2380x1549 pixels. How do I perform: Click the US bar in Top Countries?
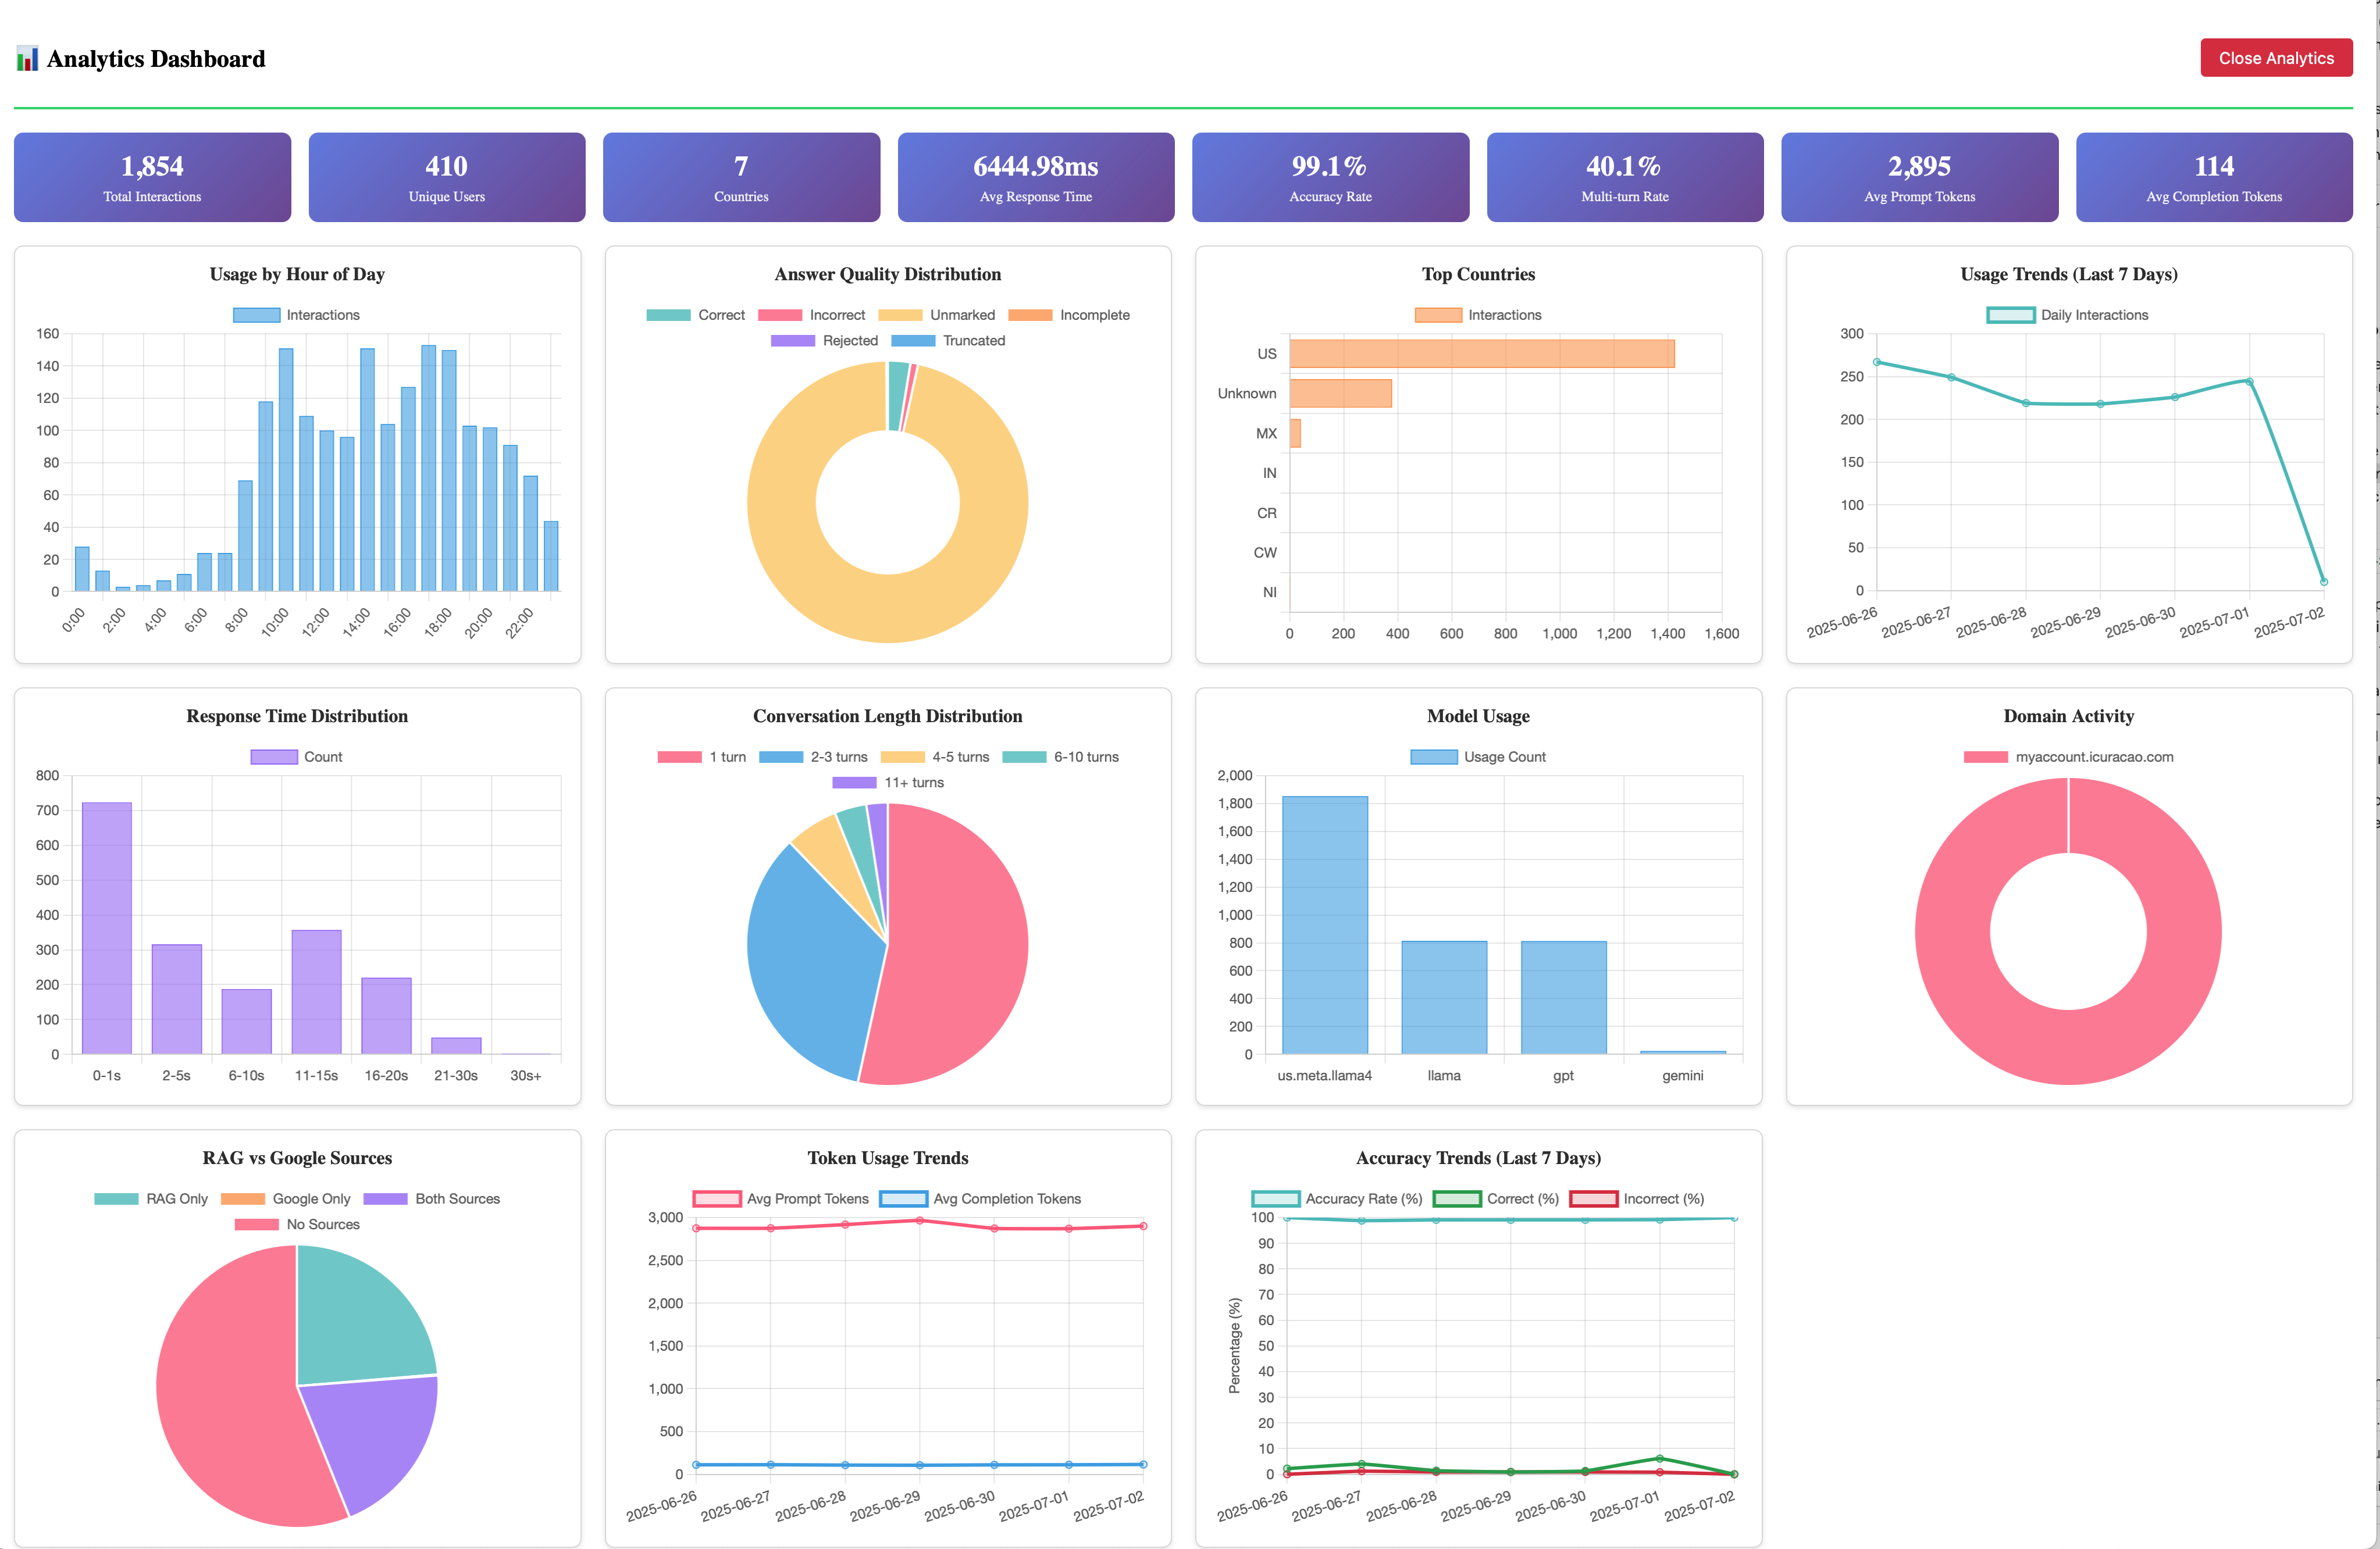pyautogui.click(x=1481, y=354)
